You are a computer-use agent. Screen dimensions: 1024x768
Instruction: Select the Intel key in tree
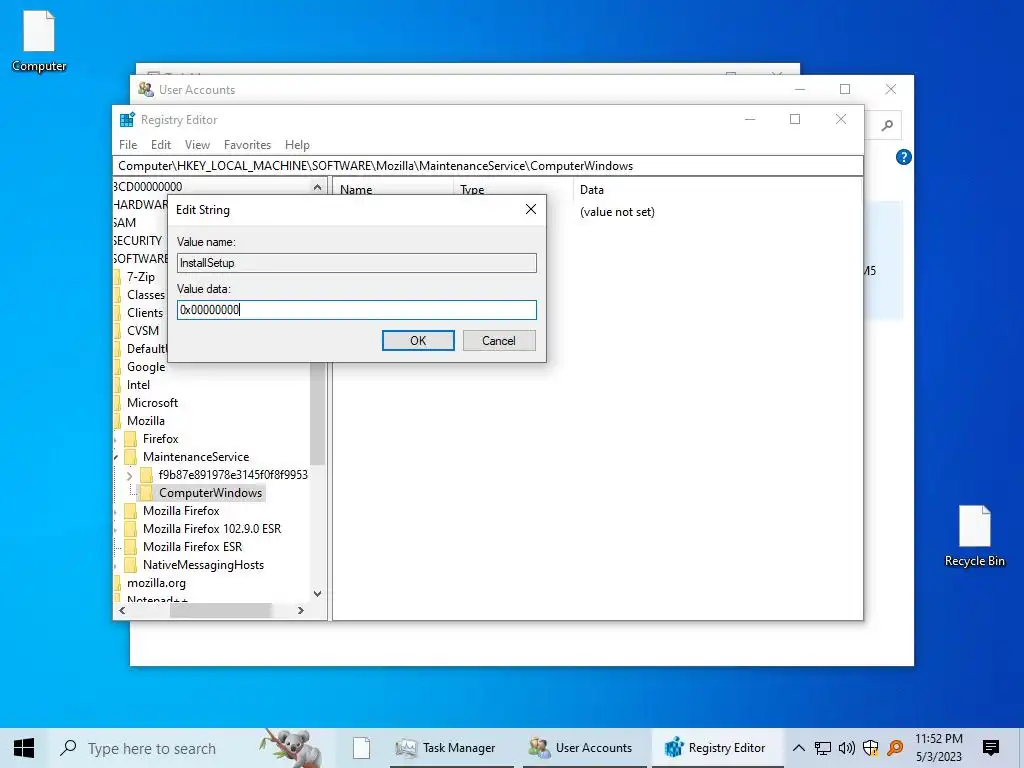click(x=138, y=385)
